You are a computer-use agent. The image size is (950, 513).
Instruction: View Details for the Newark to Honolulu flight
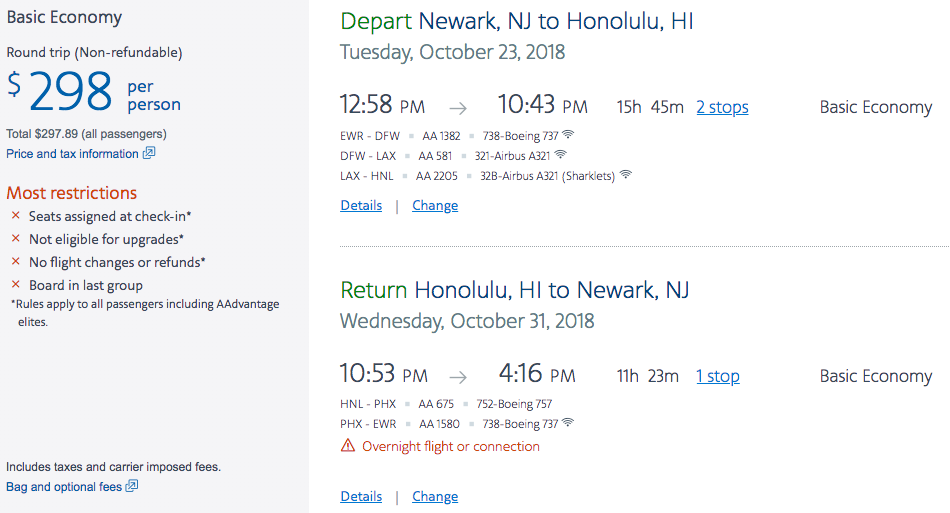pyautogui.click(x=361, y=206)
